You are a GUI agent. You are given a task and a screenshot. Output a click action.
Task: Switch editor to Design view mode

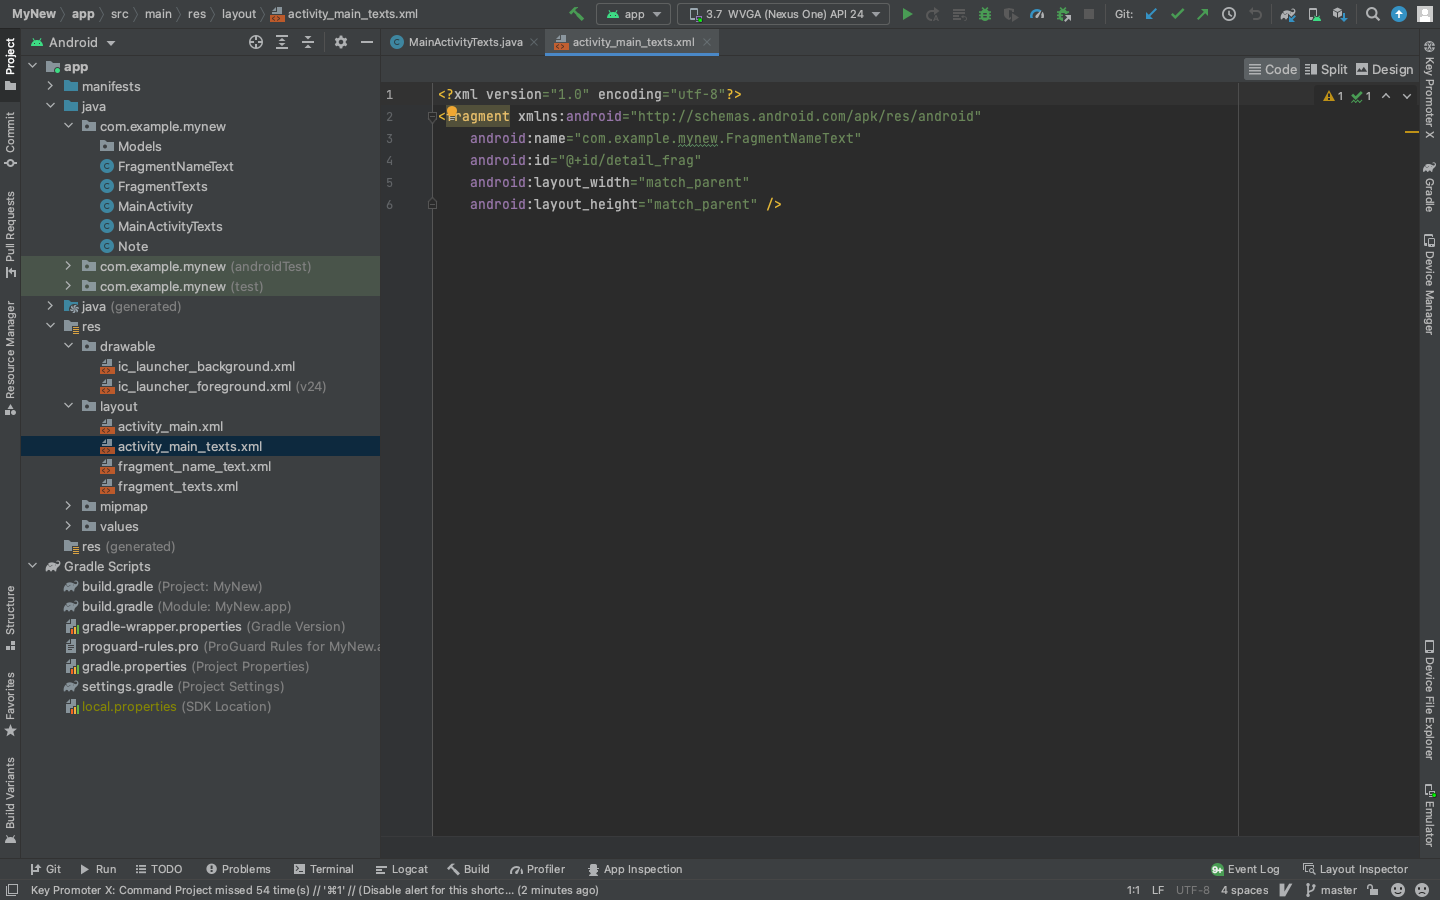tap(1385, 69)
